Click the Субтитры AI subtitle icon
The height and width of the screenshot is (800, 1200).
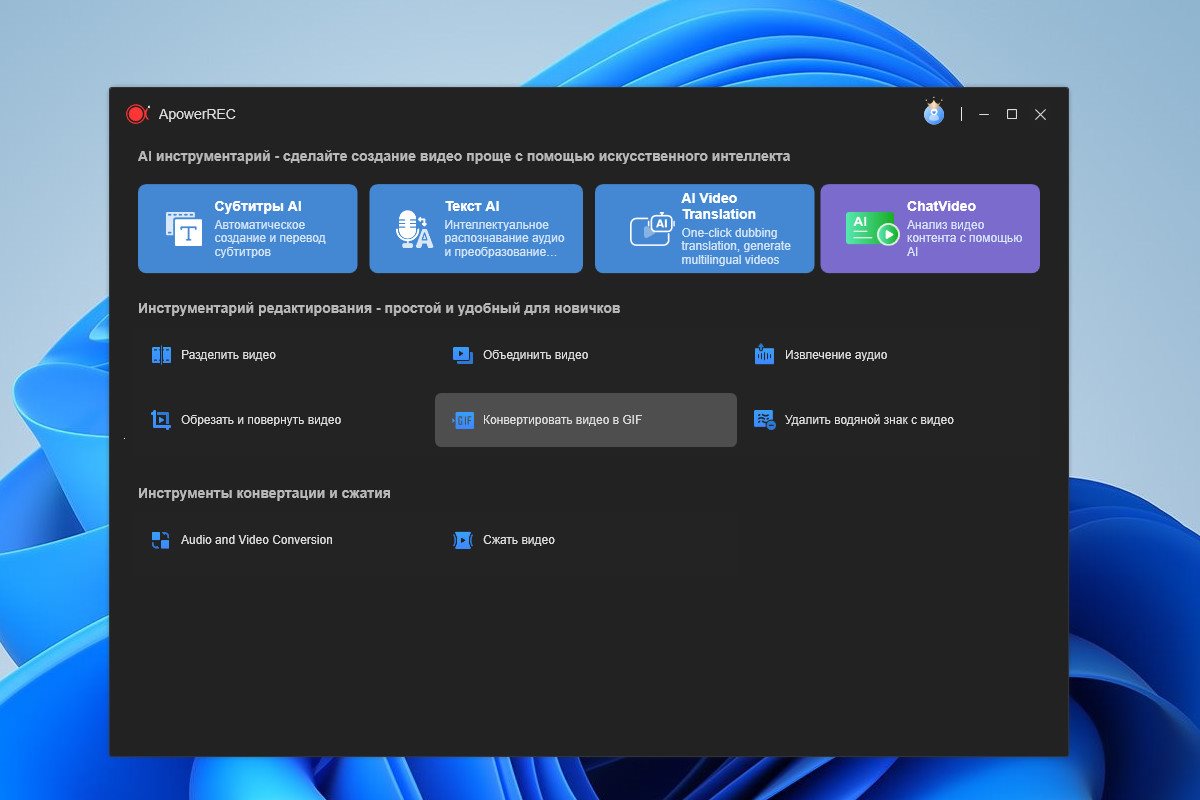[184, 228]
